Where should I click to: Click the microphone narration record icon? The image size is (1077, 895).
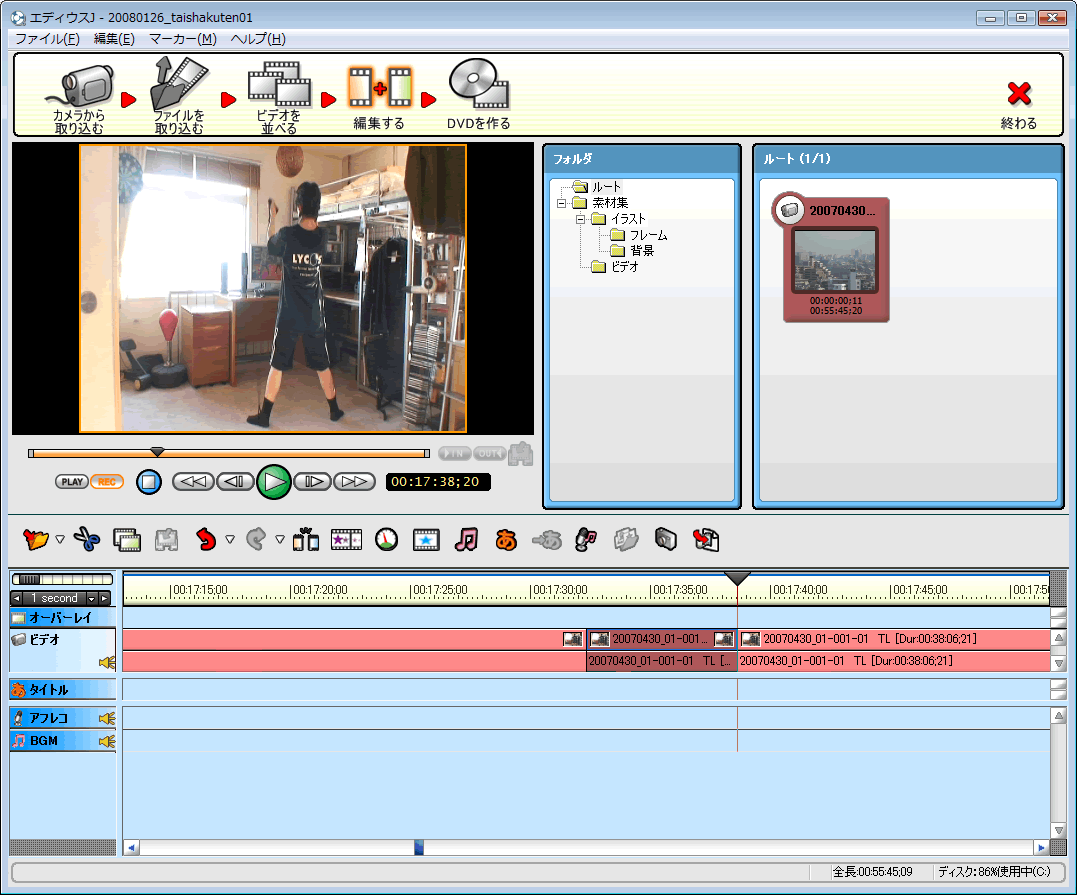pos(586,540)
